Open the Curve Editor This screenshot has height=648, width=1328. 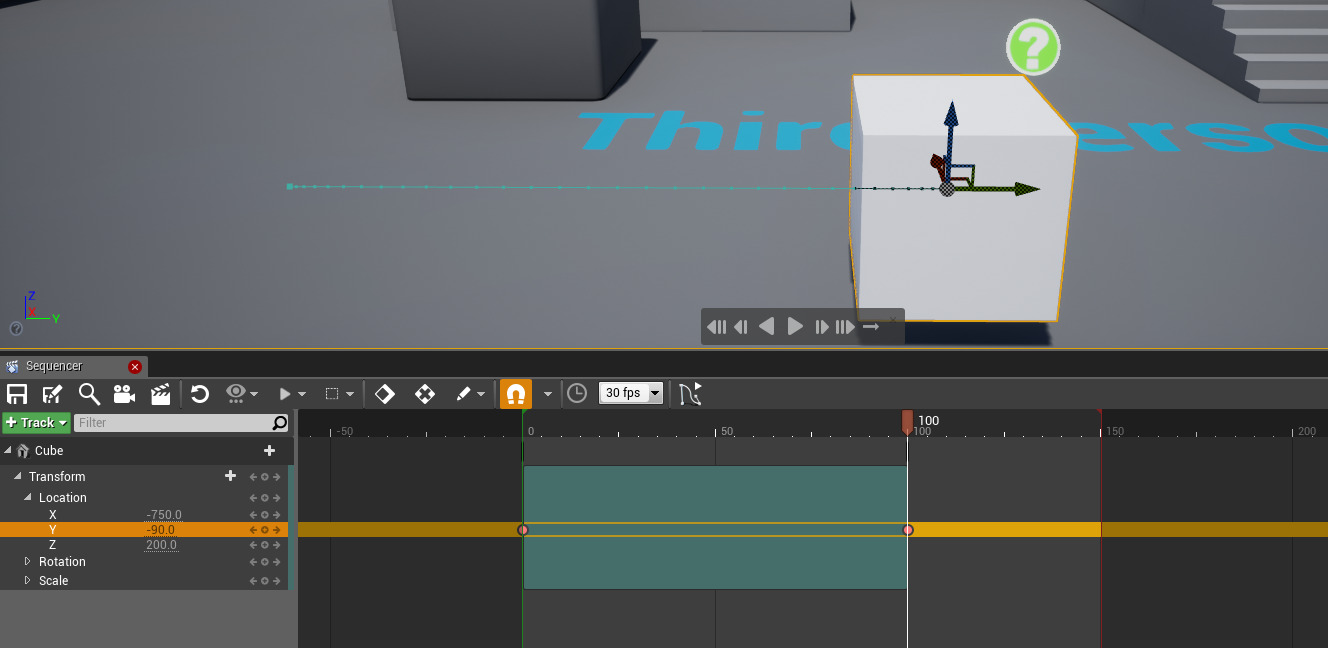[691, 393]
